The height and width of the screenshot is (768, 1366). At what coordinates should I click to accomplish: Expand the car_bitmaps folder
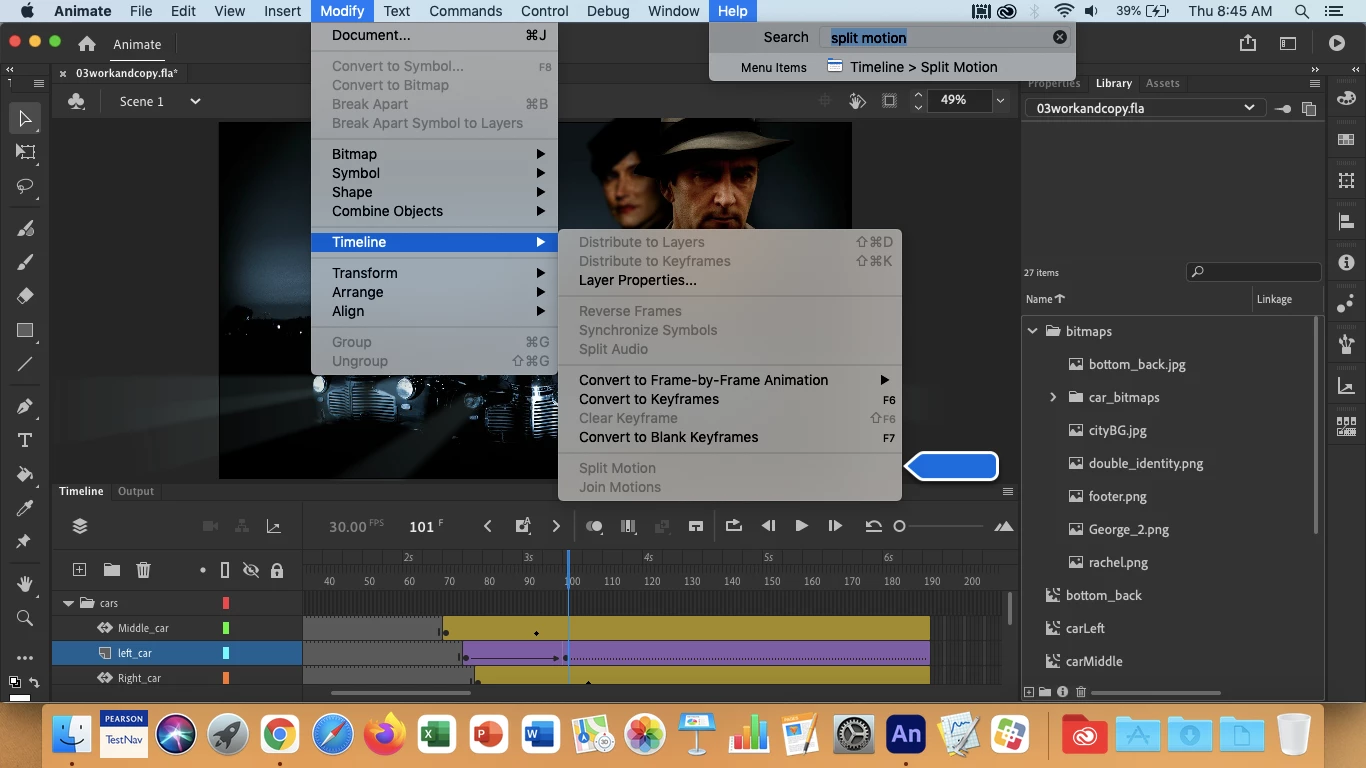pyautogui.click(x=1053, y=397)
